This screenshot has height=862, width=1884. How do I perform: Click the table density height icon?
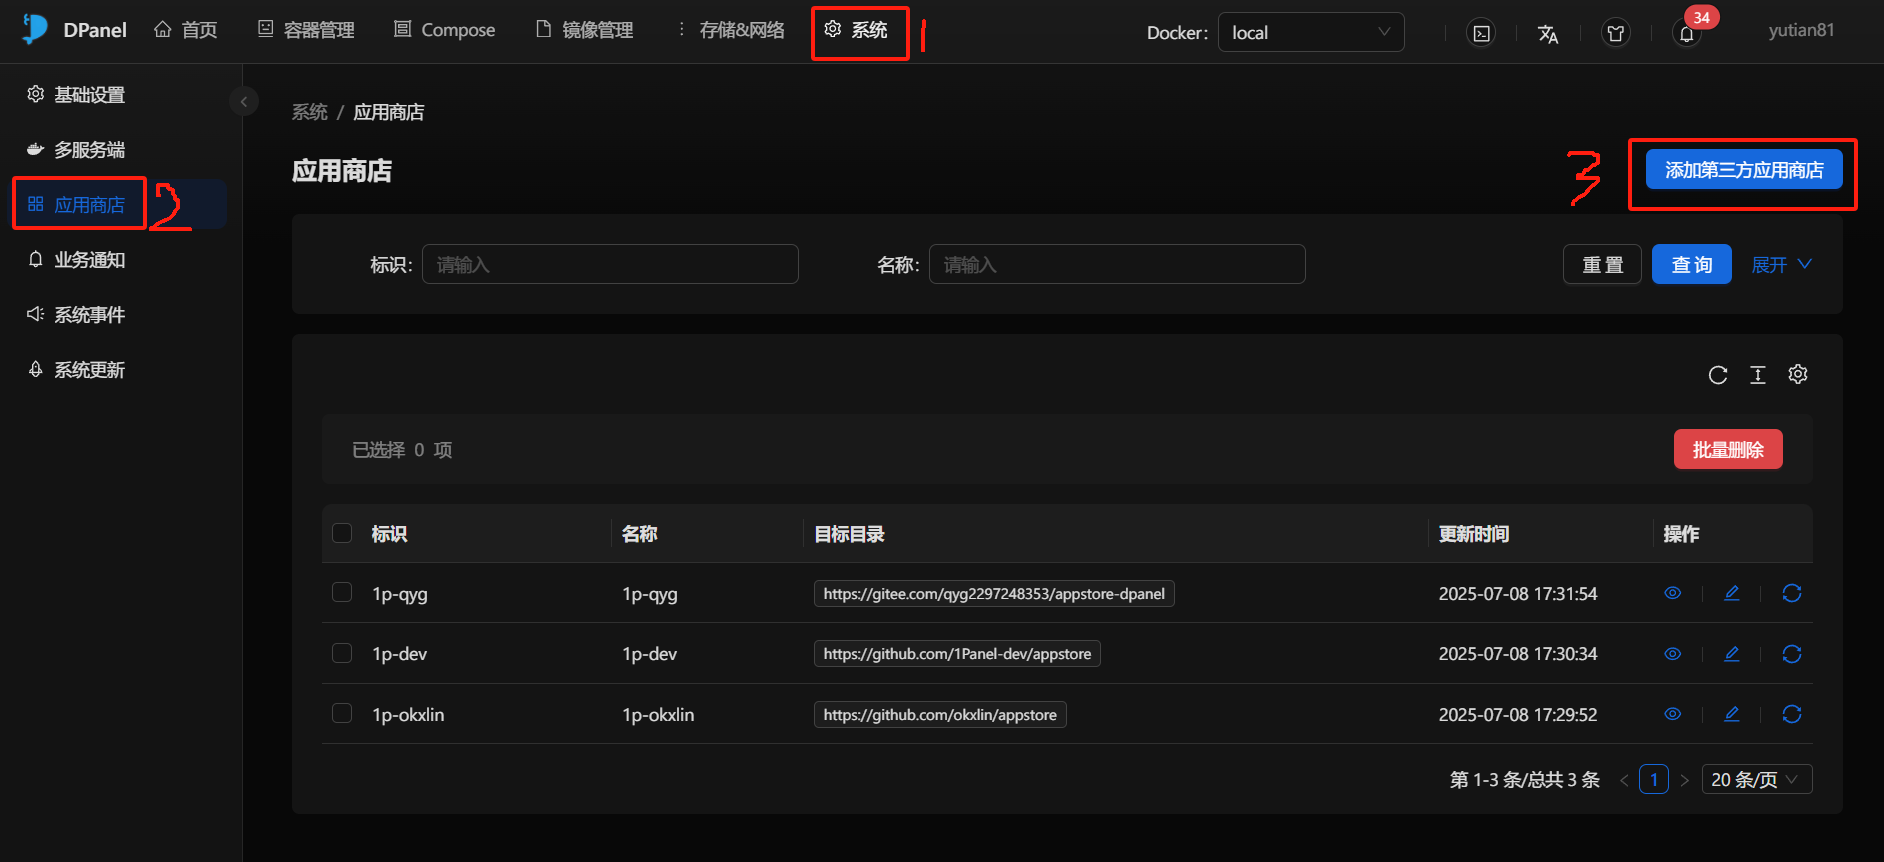point(1758,375)
